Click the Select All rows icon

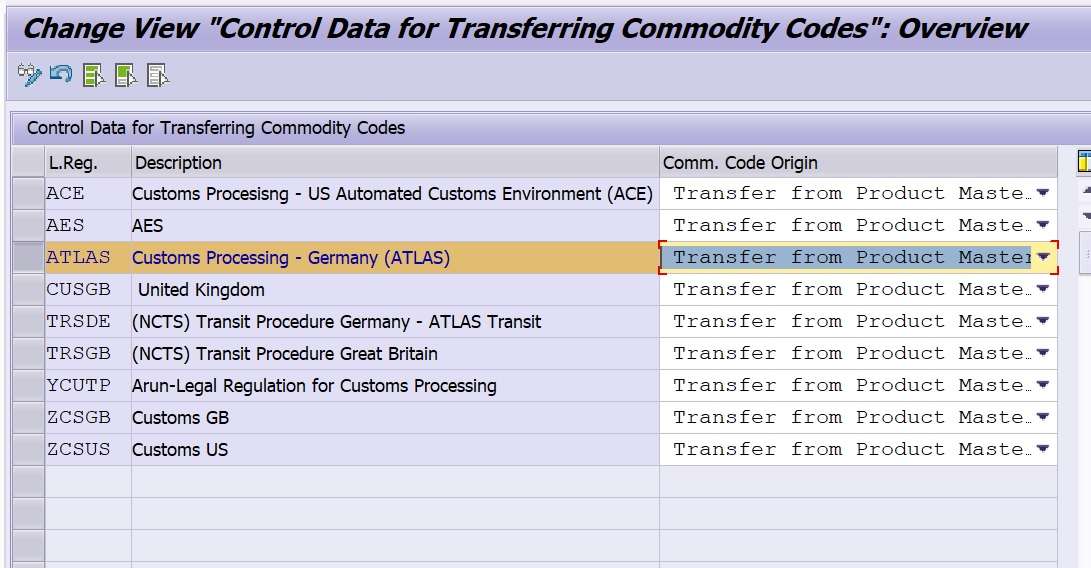93,75
